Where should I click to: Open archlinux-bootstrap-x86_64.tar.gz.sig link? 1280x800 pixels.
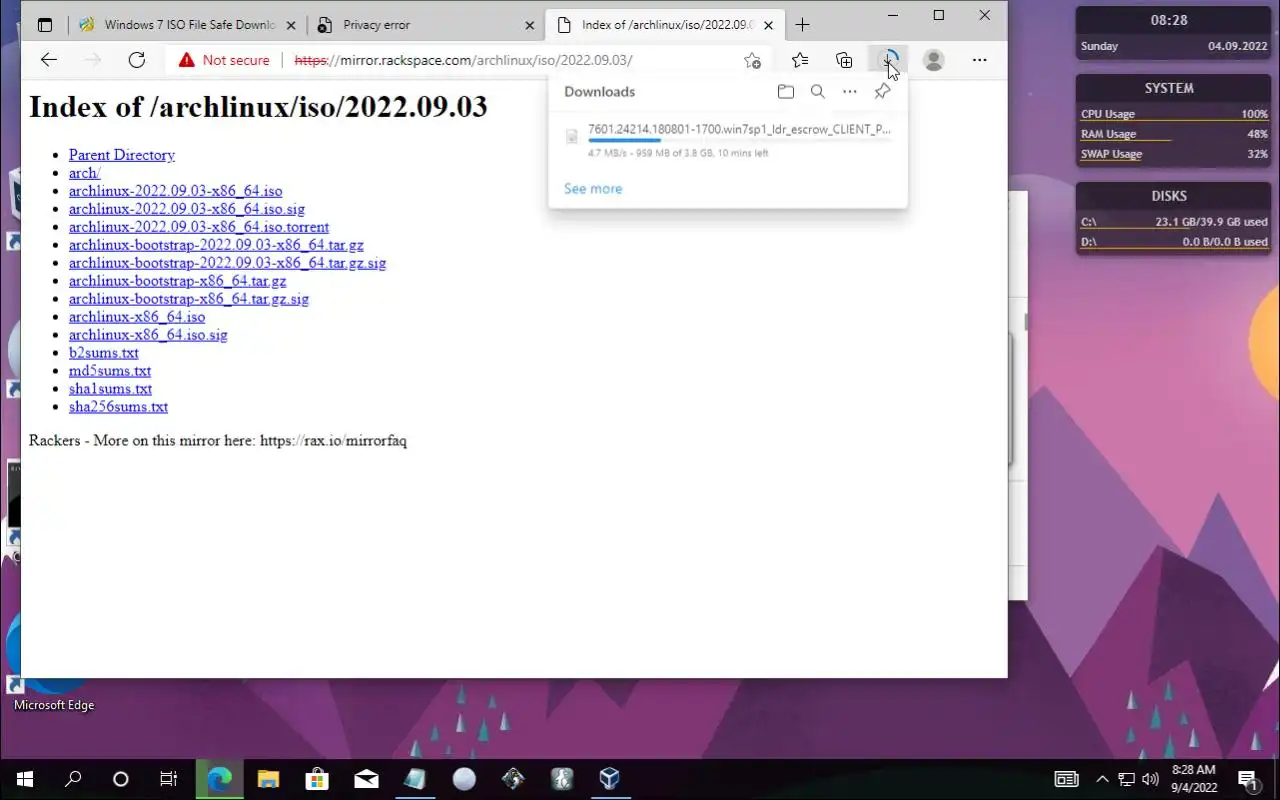tap(189, 299)
